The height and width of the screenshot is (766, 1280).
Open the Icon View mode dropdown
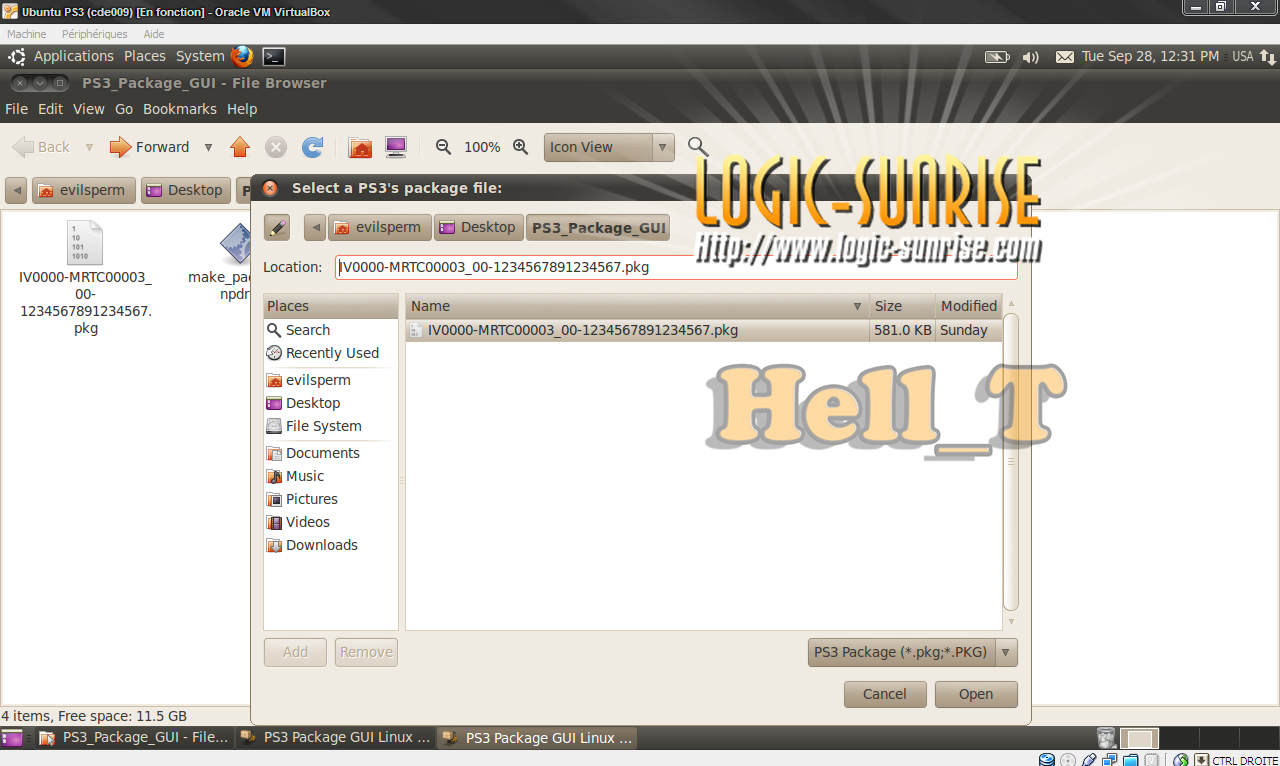pos(609,147)
